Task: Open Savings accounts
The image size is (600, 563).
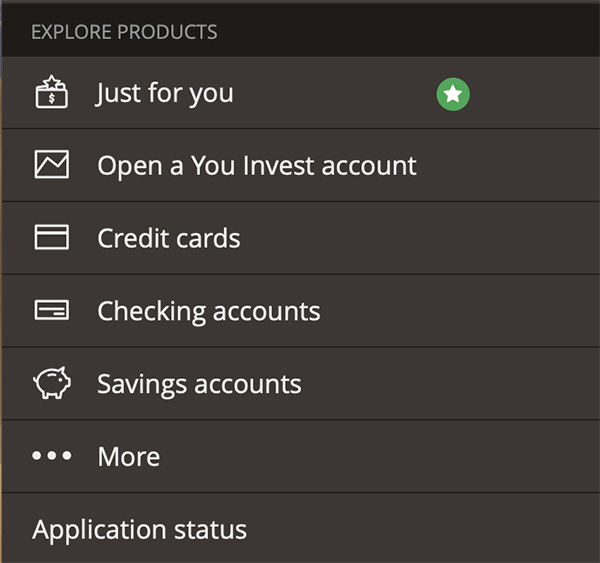Action: tap(199, 384)
